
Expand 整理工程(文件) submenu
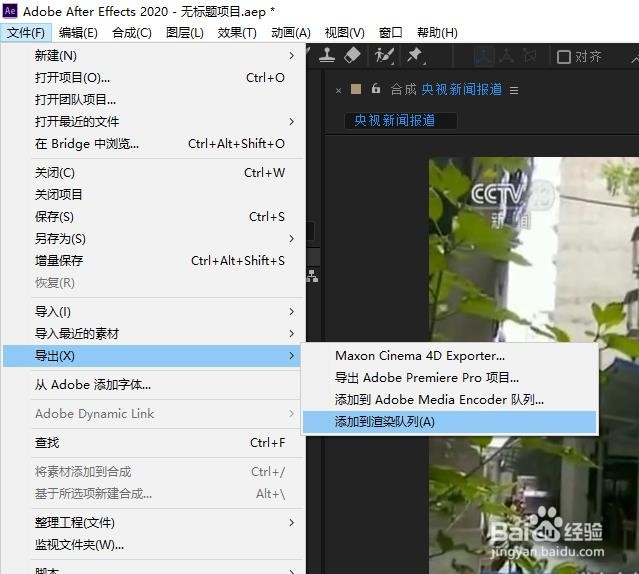[154, 523]
